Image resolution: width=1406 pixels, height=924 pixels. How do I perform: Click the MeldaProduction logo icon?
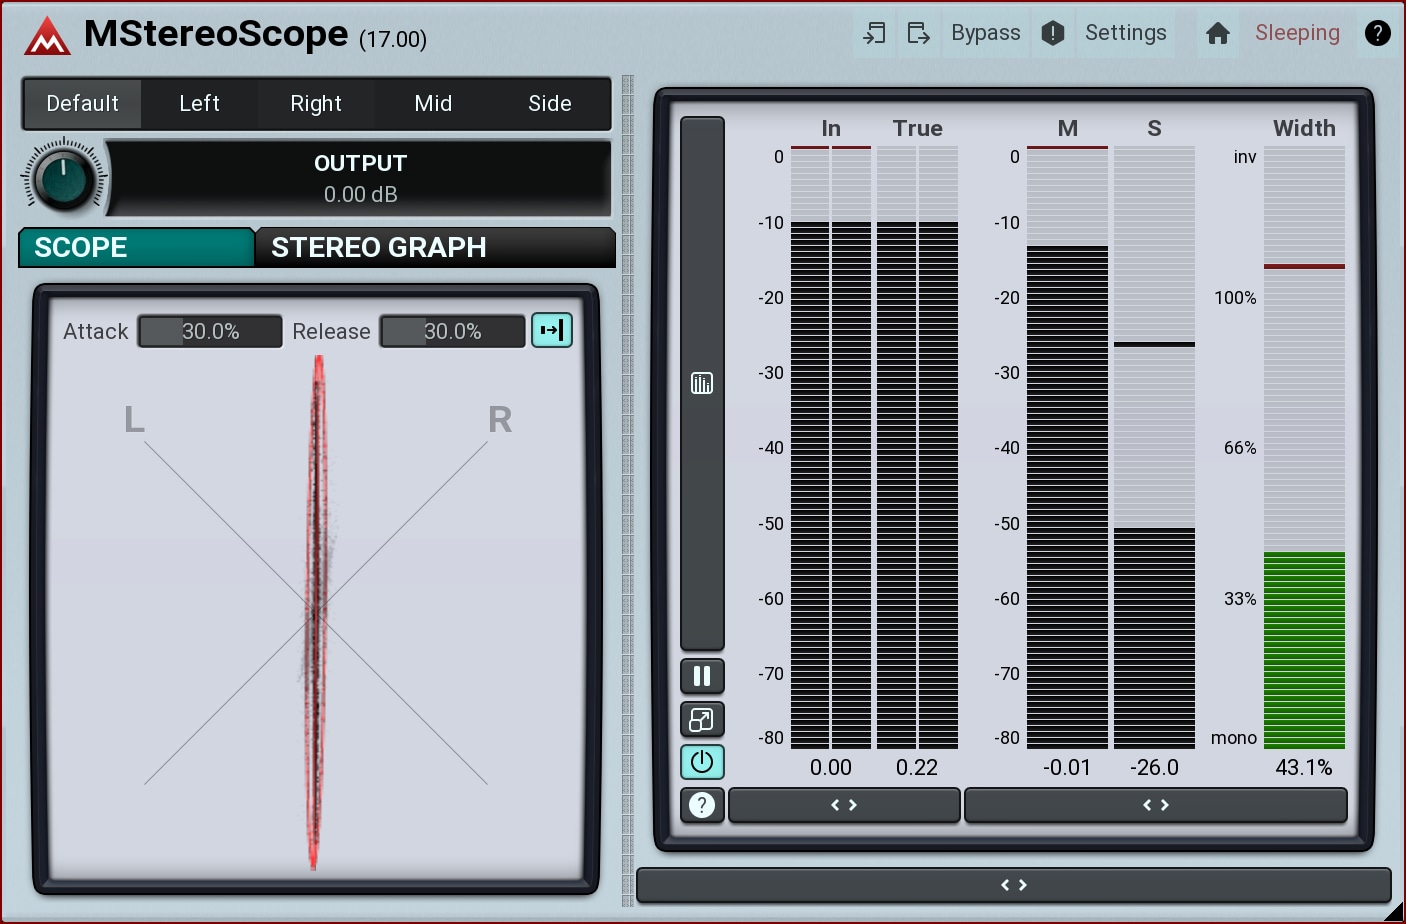(x=47, y=36)
